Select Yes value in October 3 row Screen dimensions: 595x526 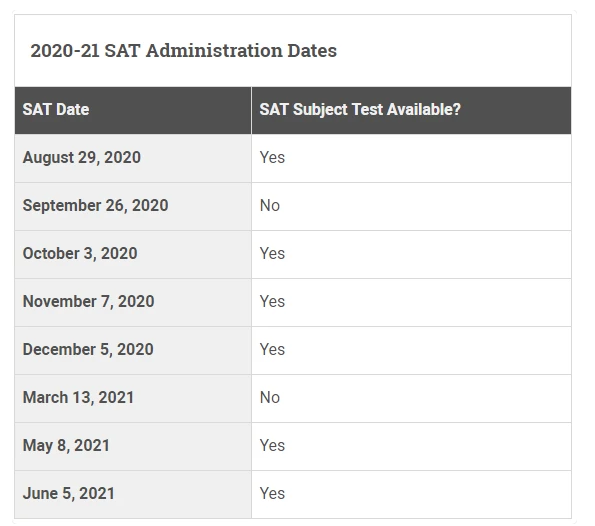click(272, 254)
